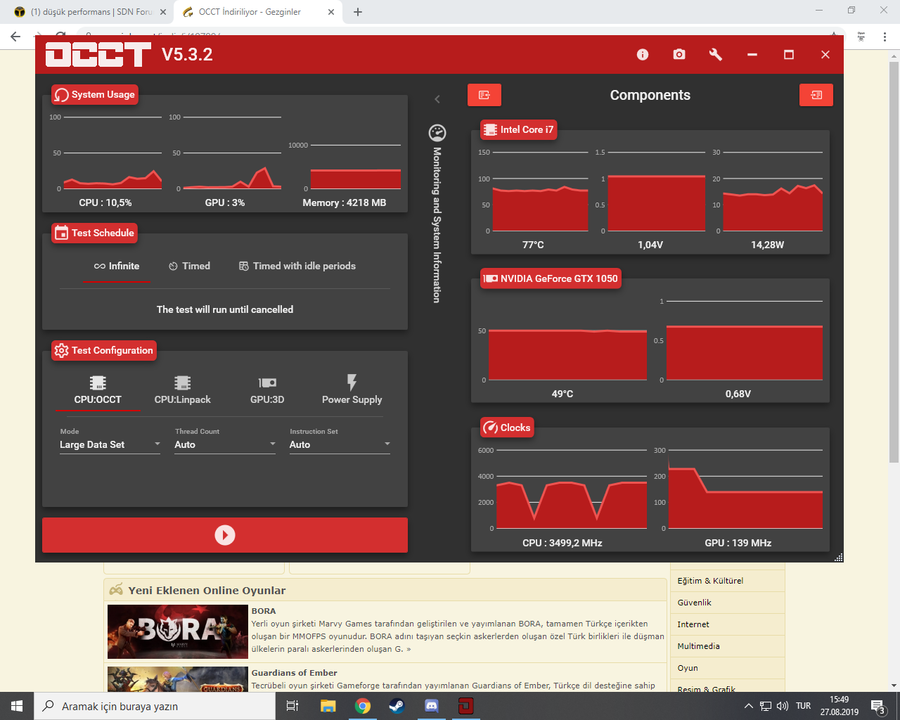Click the Clocks header badge
Viewport: 900px width, 720px height.
507,428
